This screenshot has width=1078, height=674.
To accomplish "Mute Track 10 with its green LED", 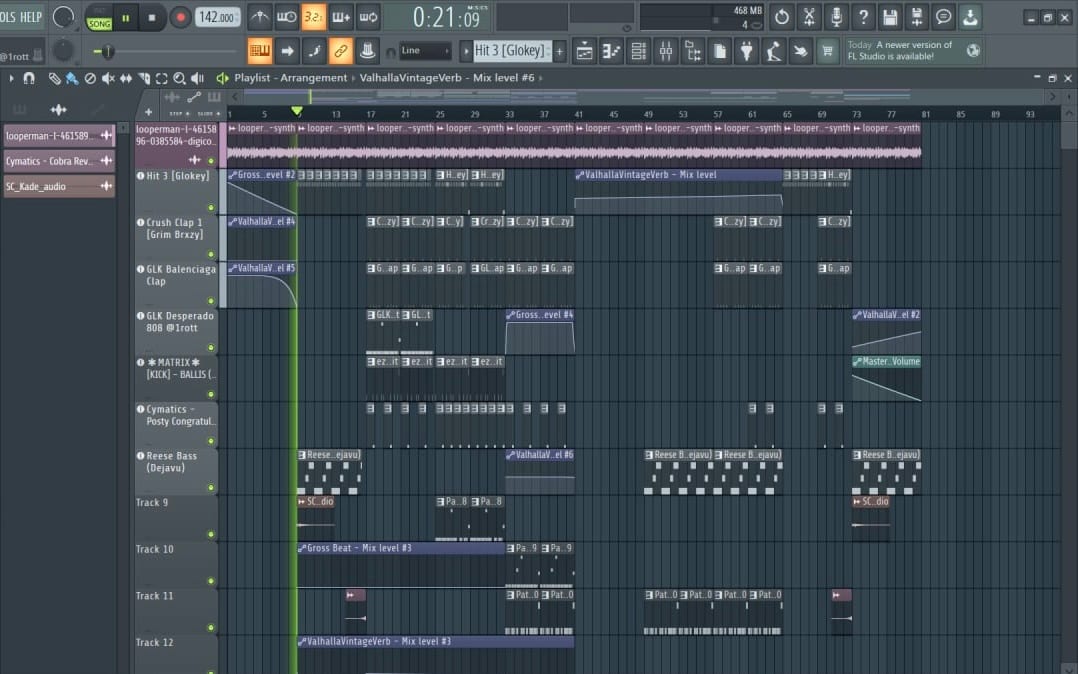I will [x=211, y=581].
